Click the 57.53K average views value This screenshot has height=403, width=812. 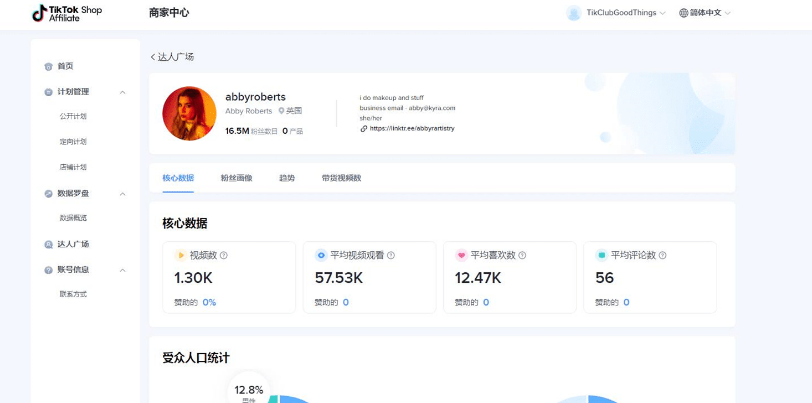(339, 278)
